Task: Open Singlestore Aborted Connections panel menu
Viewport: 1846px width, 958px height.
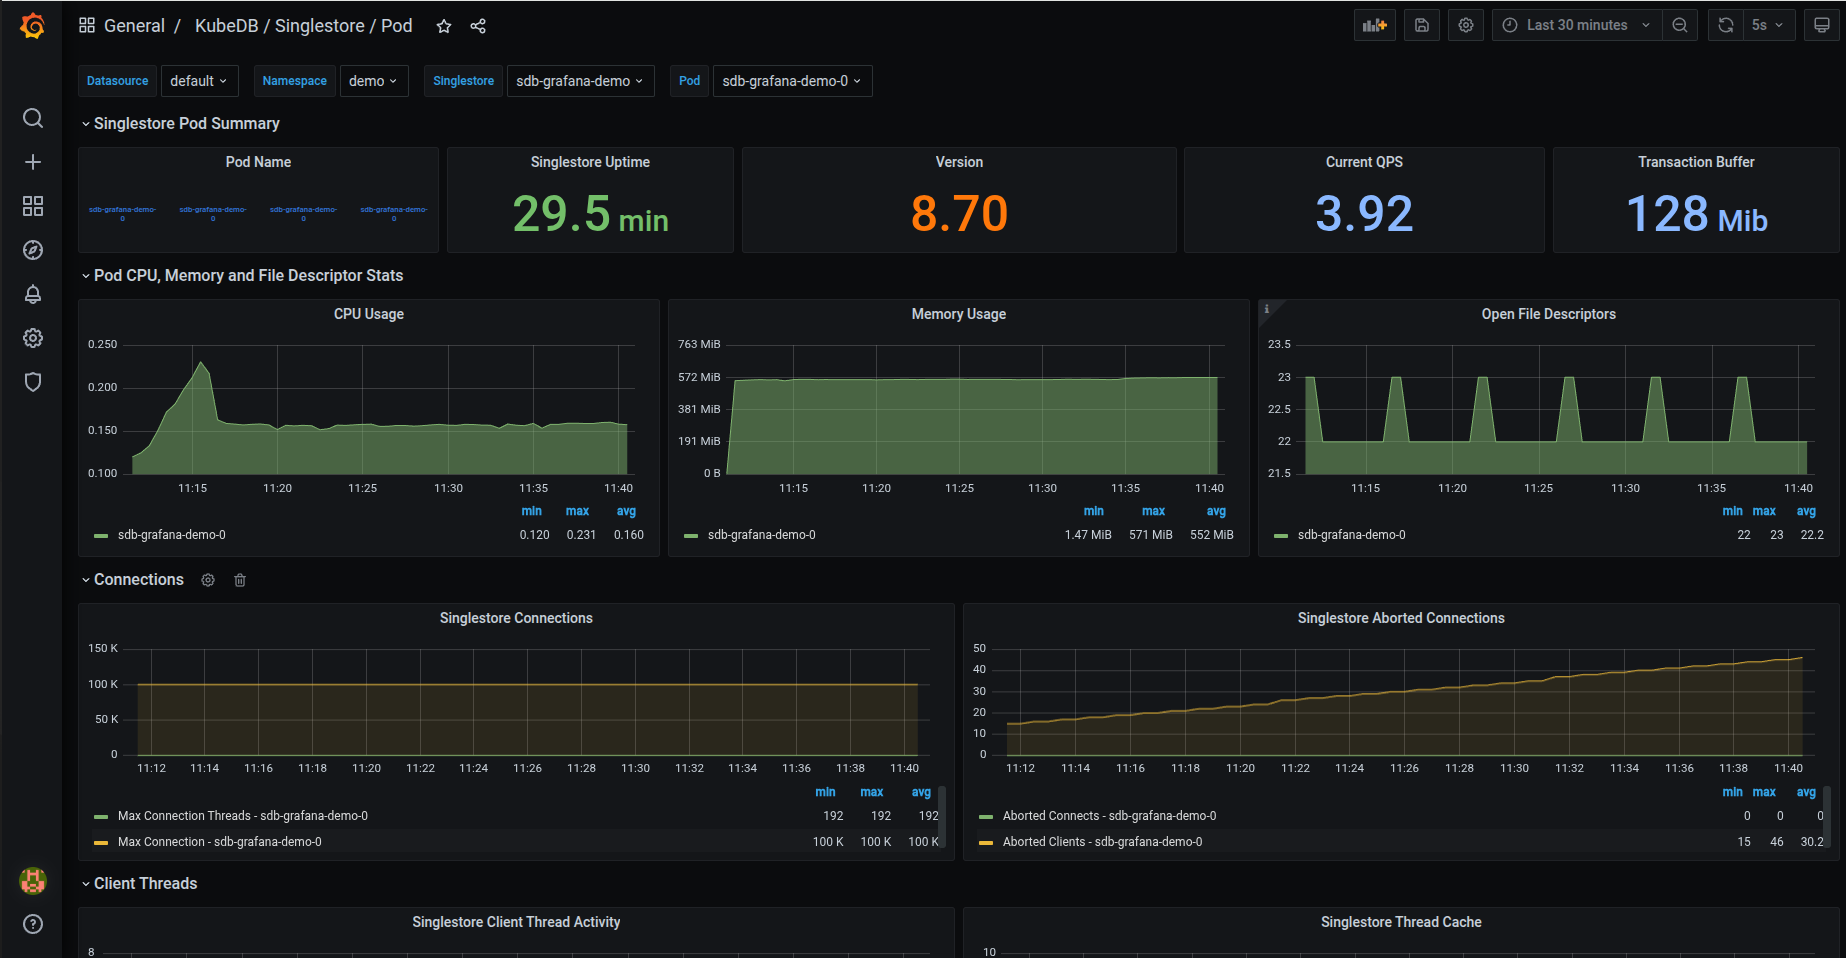Action: (1401, 618)
